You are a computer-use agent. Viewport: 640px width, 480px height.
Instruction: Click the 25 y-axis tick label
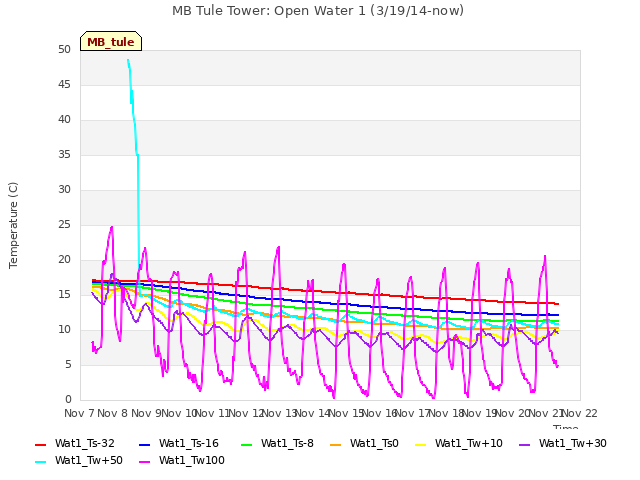click(x=64, y=225)
